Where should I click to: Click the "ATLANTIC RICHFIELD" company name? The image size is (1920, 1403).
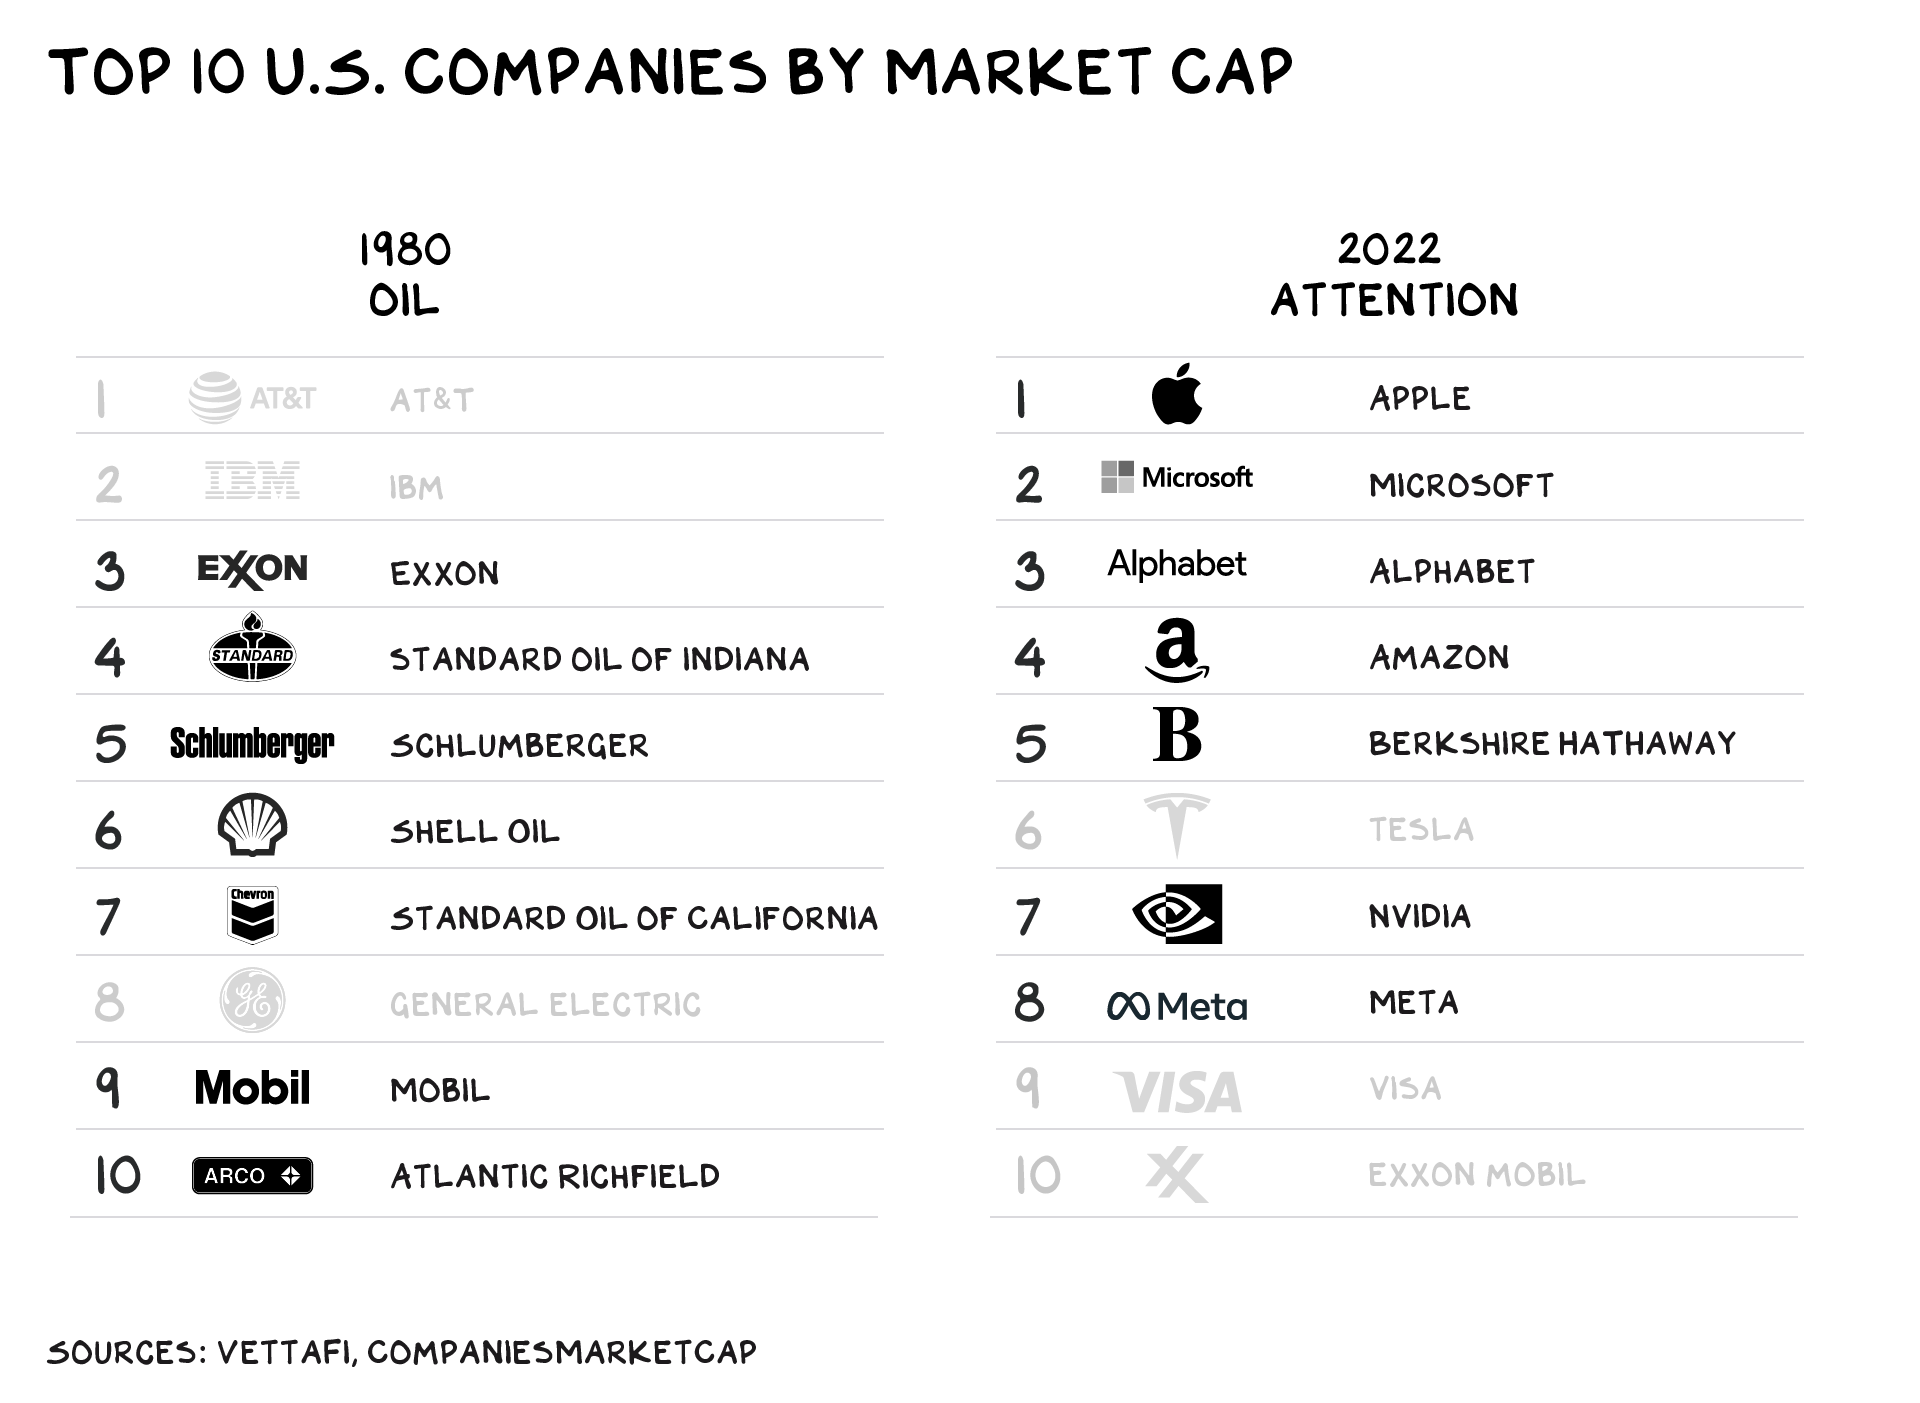point(555,1176)
